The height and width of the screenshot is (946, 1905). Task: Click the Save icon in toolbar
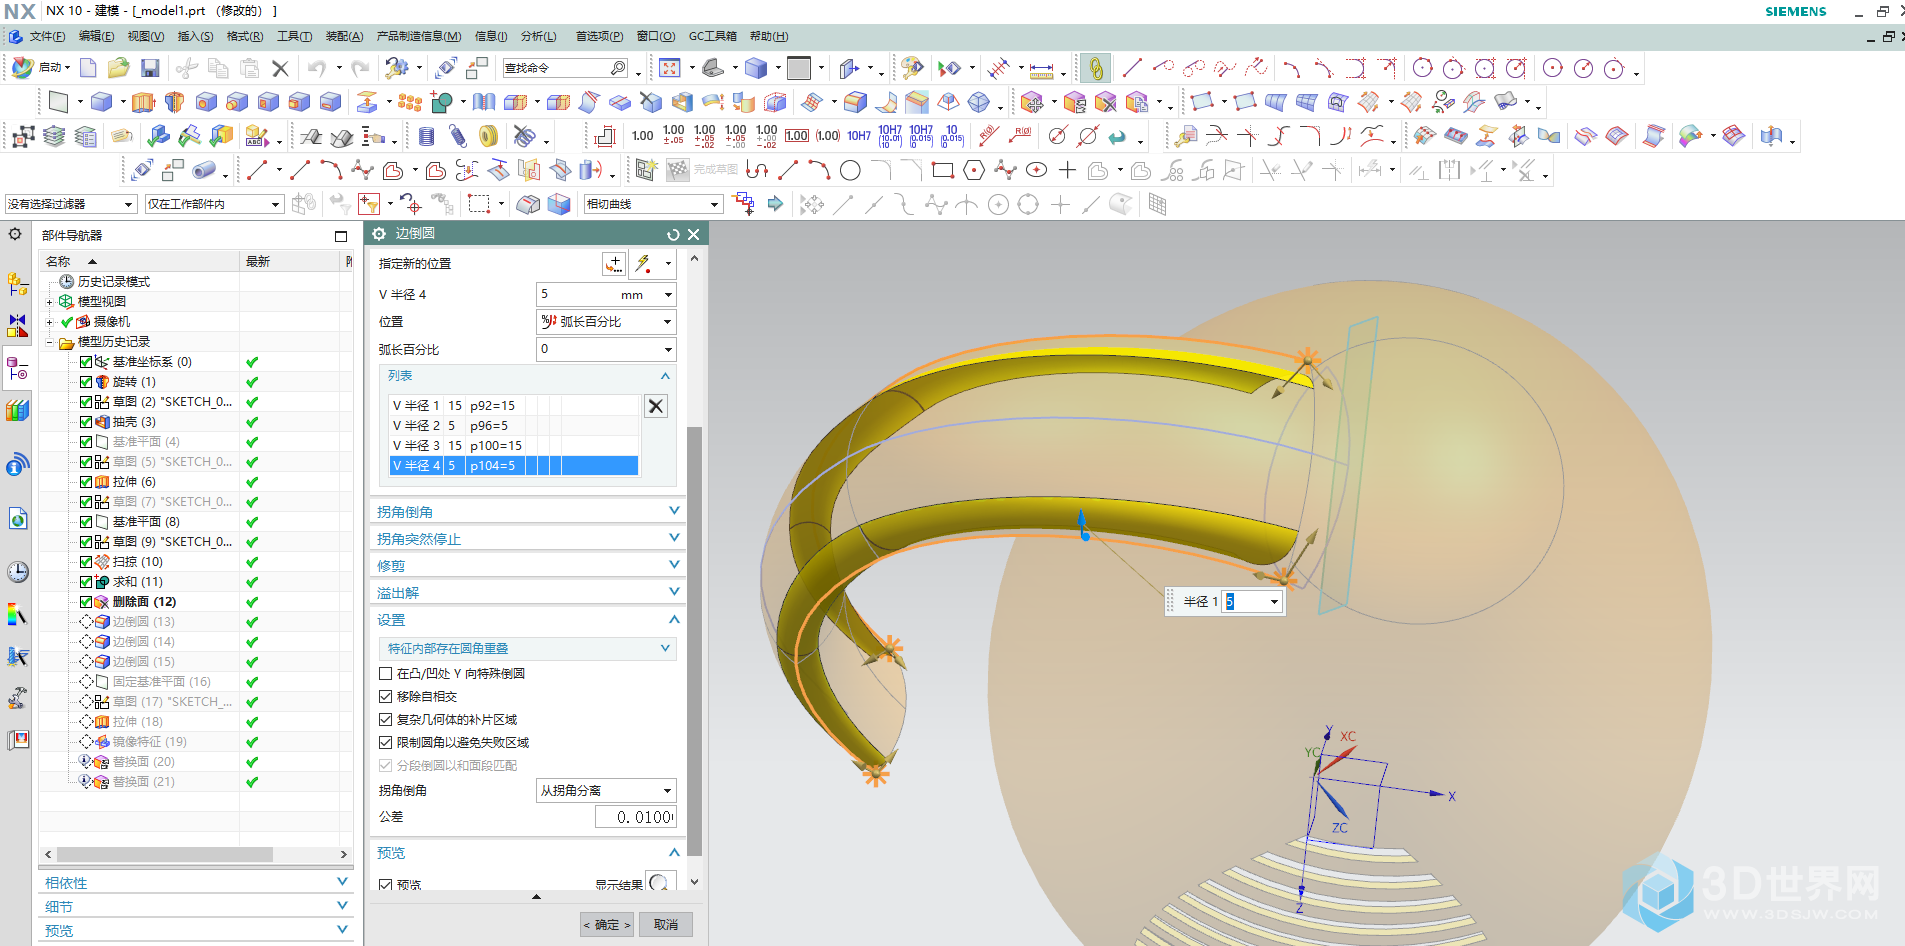click(150, 68)
